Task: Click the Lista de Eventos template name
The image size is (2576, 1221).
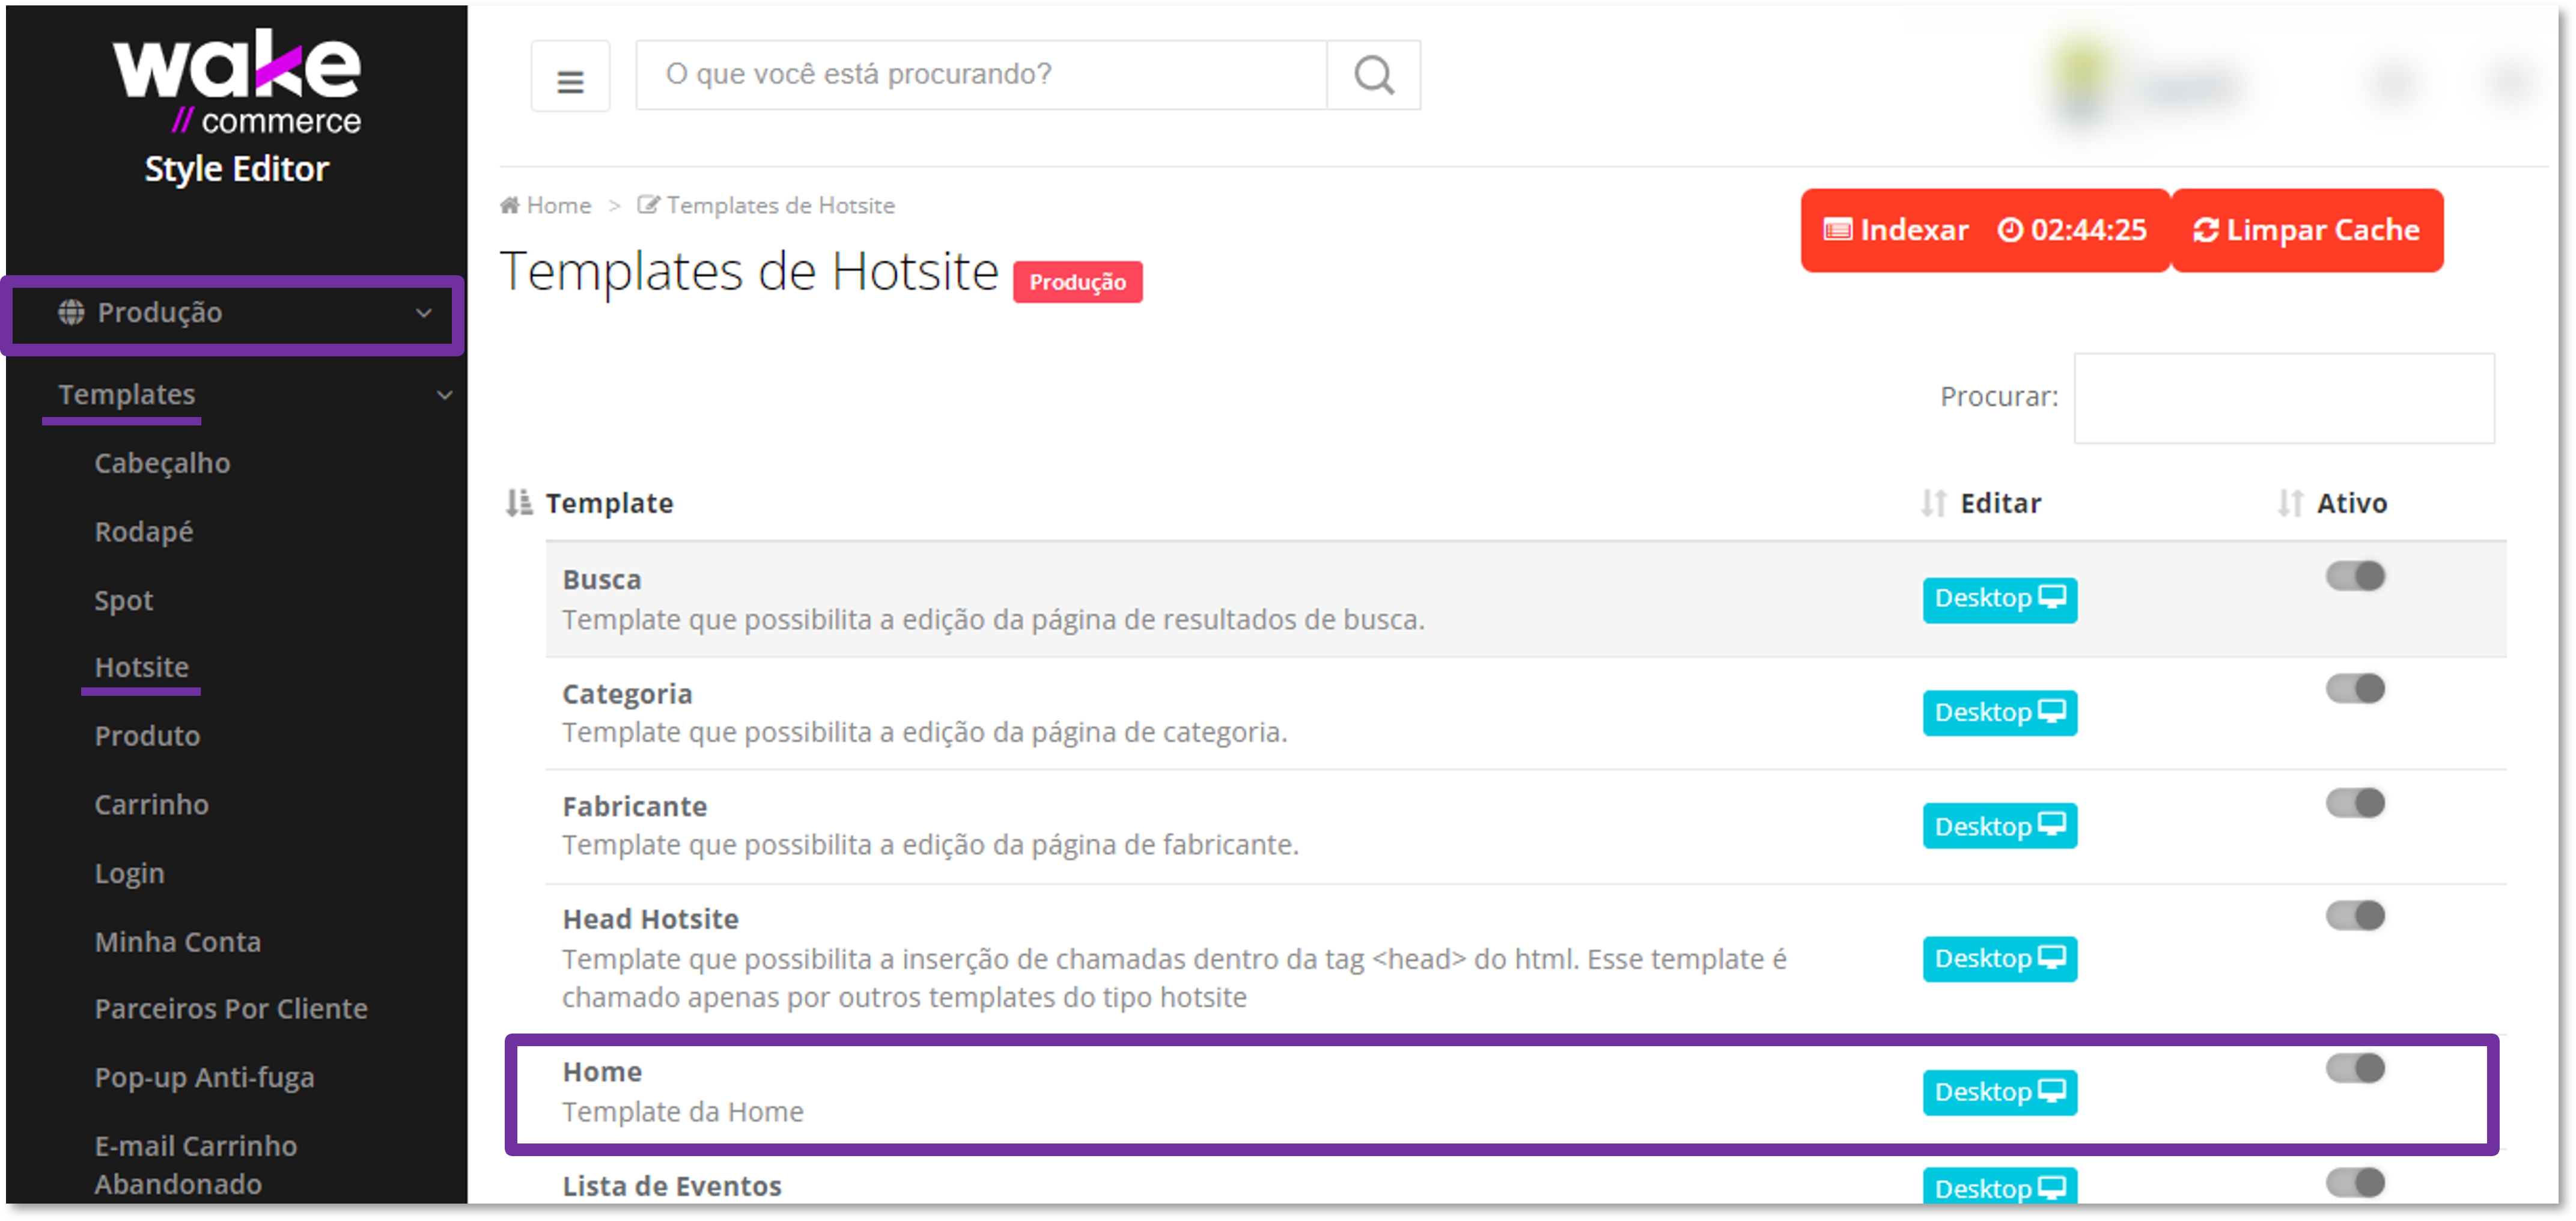Action: (672, 1187)
